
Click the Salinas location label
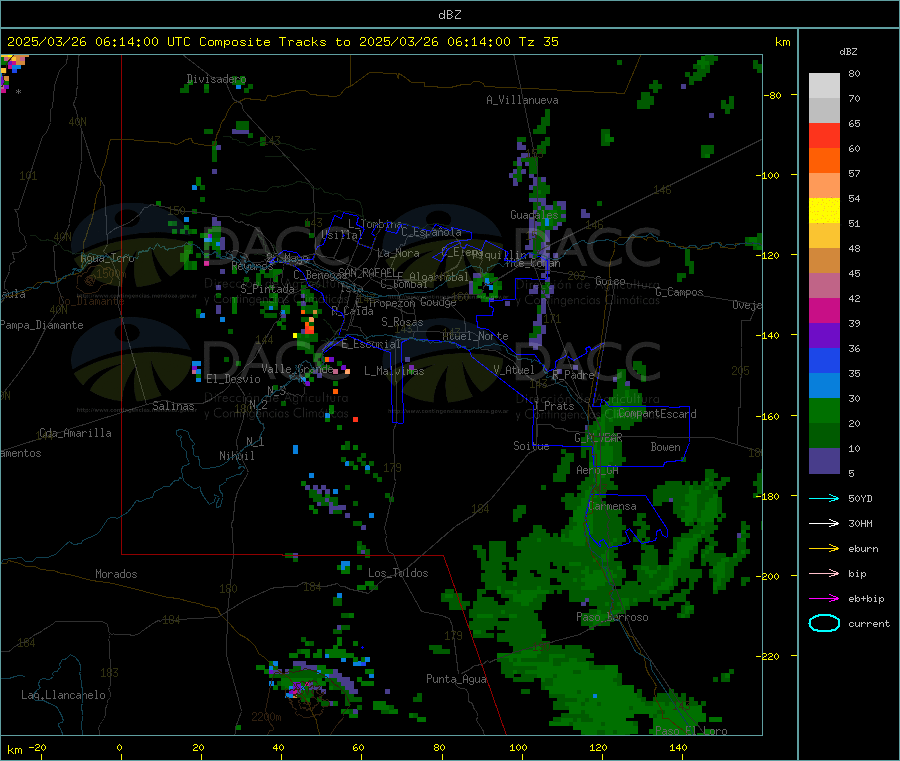[173, 406]
